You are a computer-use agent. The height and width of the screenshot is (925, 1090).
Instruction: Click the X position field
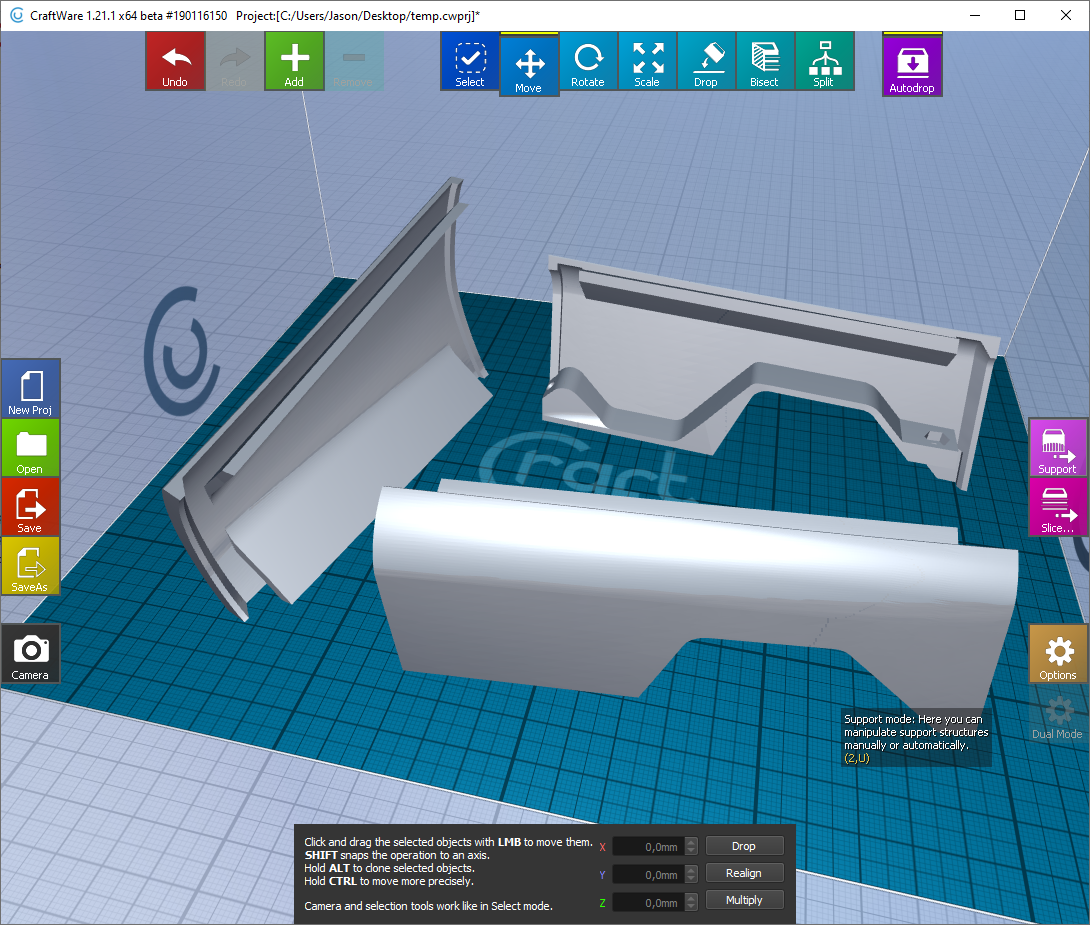pyautogui.click(x=647, y=846)
